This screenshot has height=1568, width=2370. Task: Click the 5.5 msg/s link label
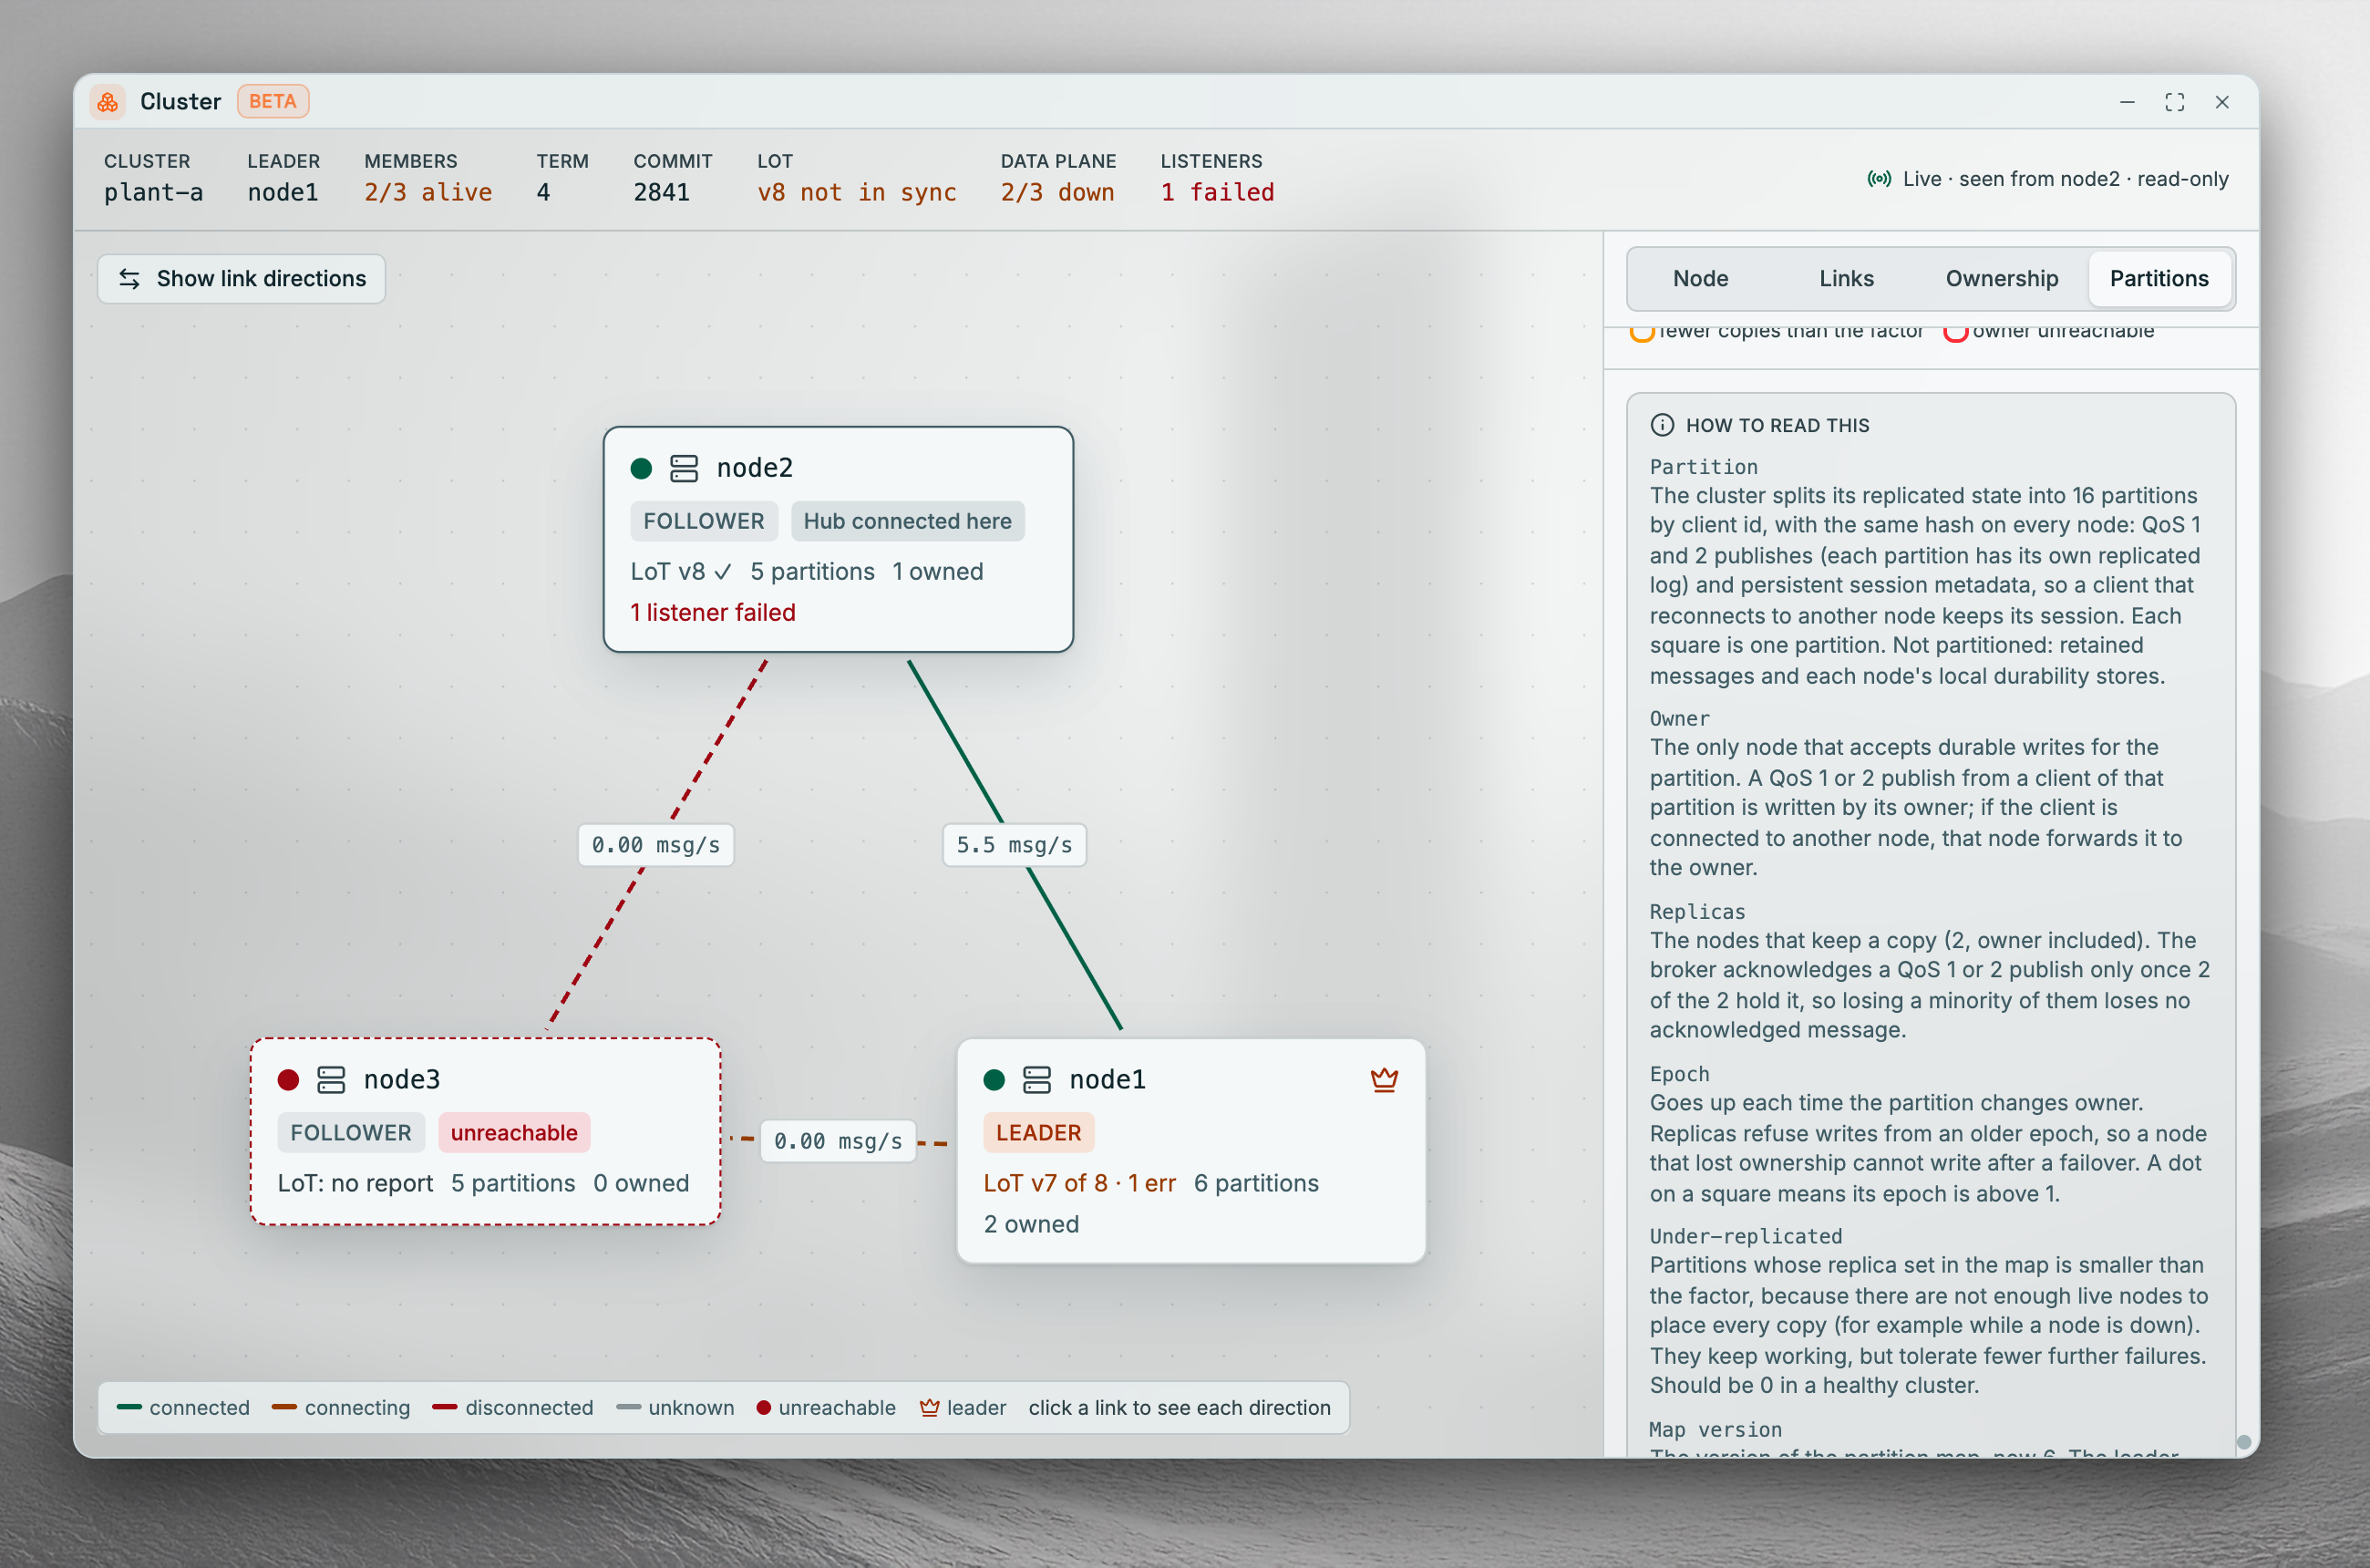(1014, 845)
